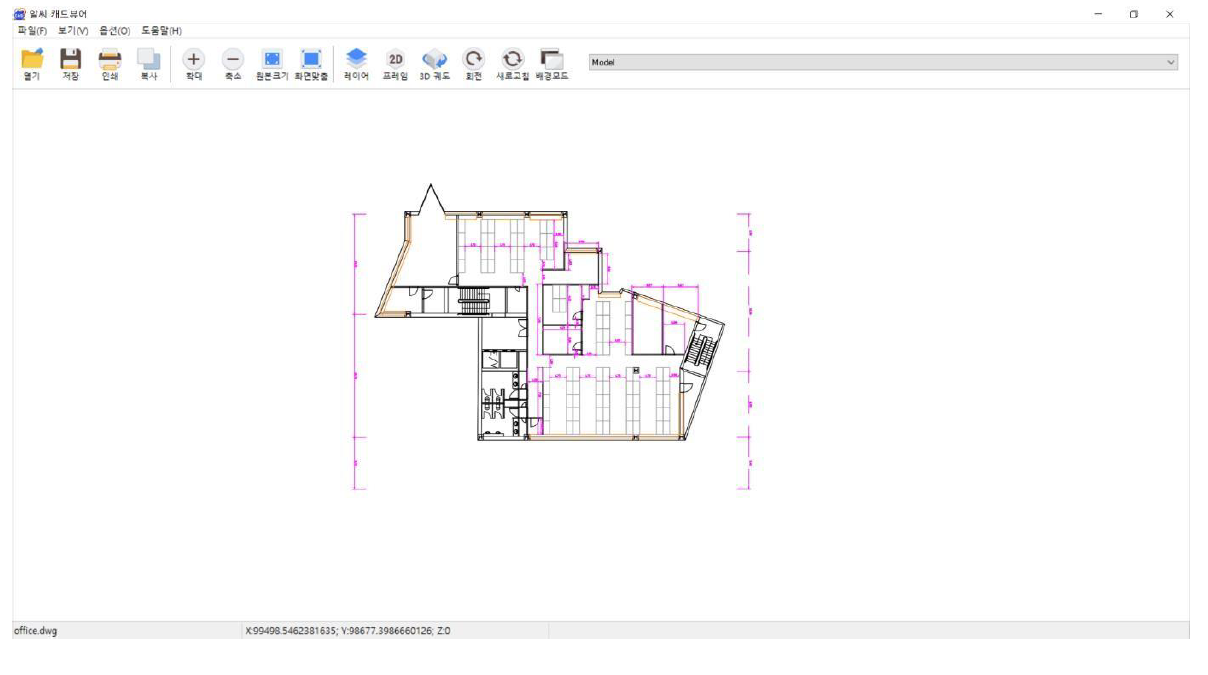
Task: Zoom in with the 확대 plus icon
Action: tap(193, 64)
